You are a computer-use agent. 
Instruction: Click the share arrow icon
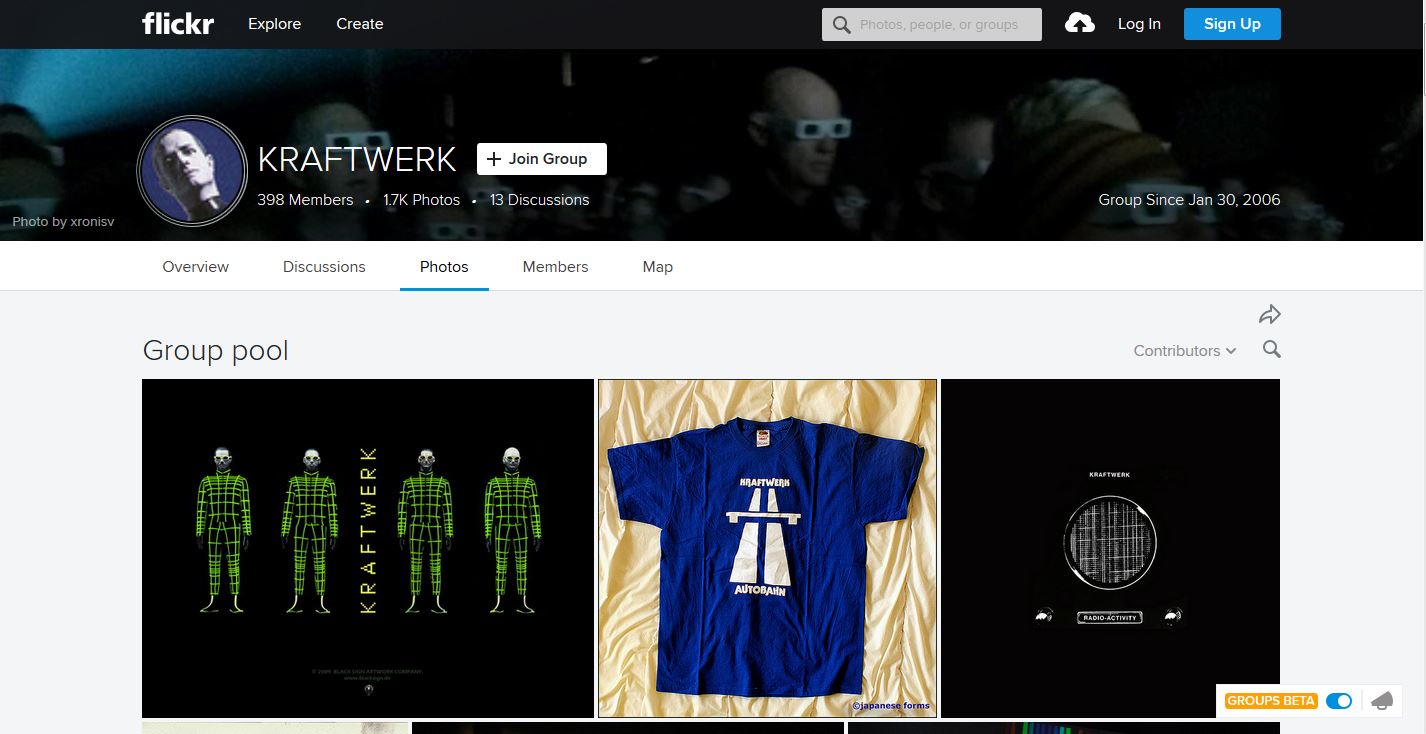point(1270,315)
